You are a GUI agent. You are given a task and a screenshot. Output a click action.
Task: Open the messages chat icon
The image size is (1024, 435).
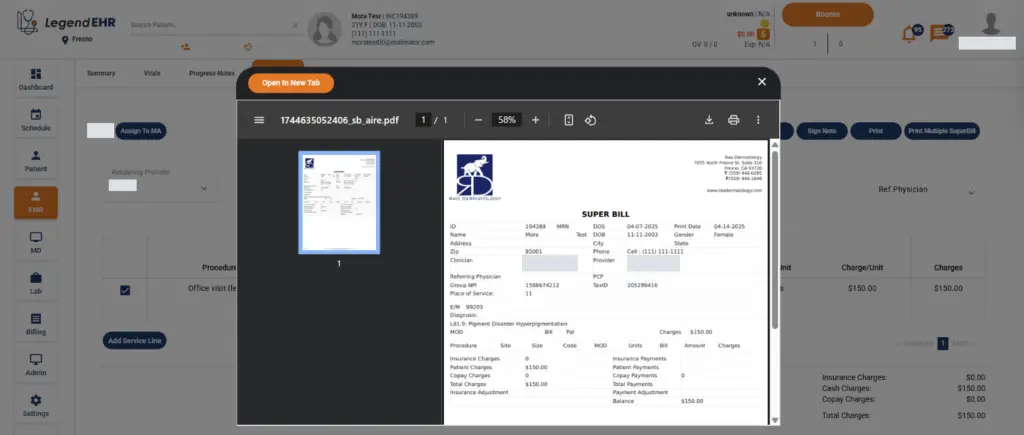point(939,33)
